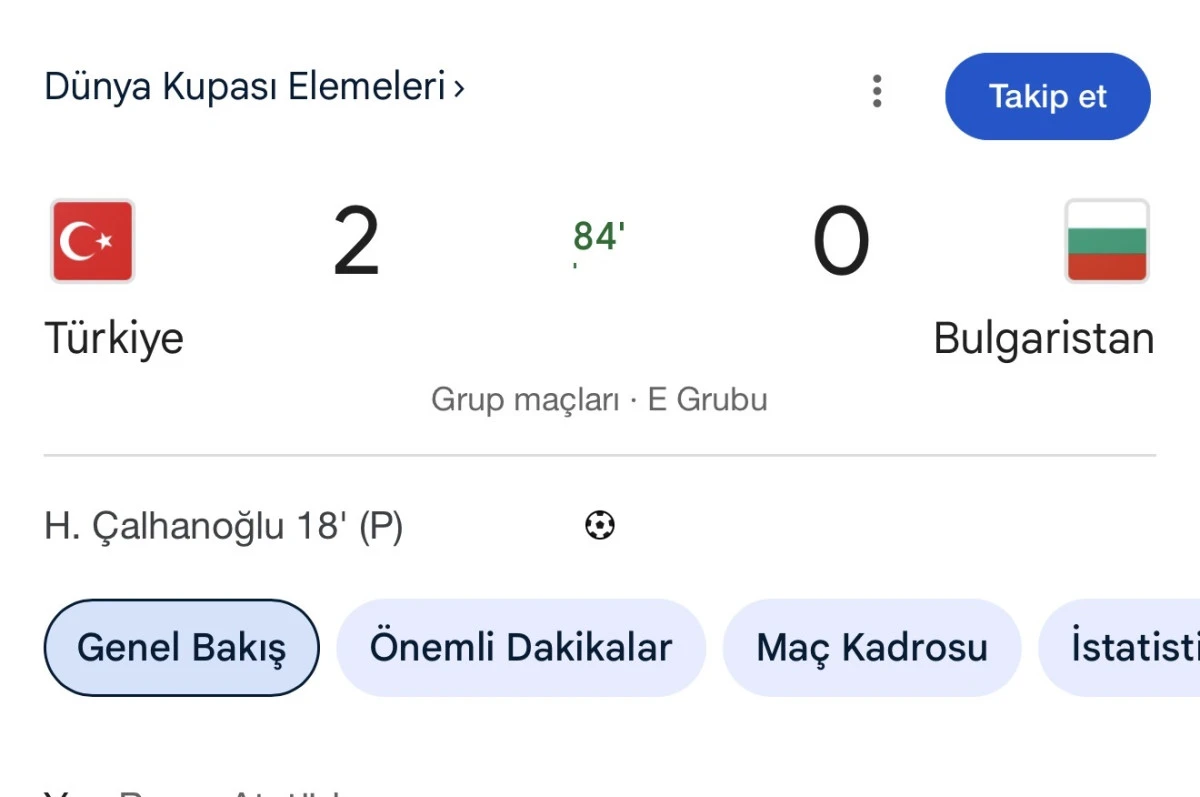Open the Maç Kadrosu tab
1200x797 pixels.
click(871, 647)
